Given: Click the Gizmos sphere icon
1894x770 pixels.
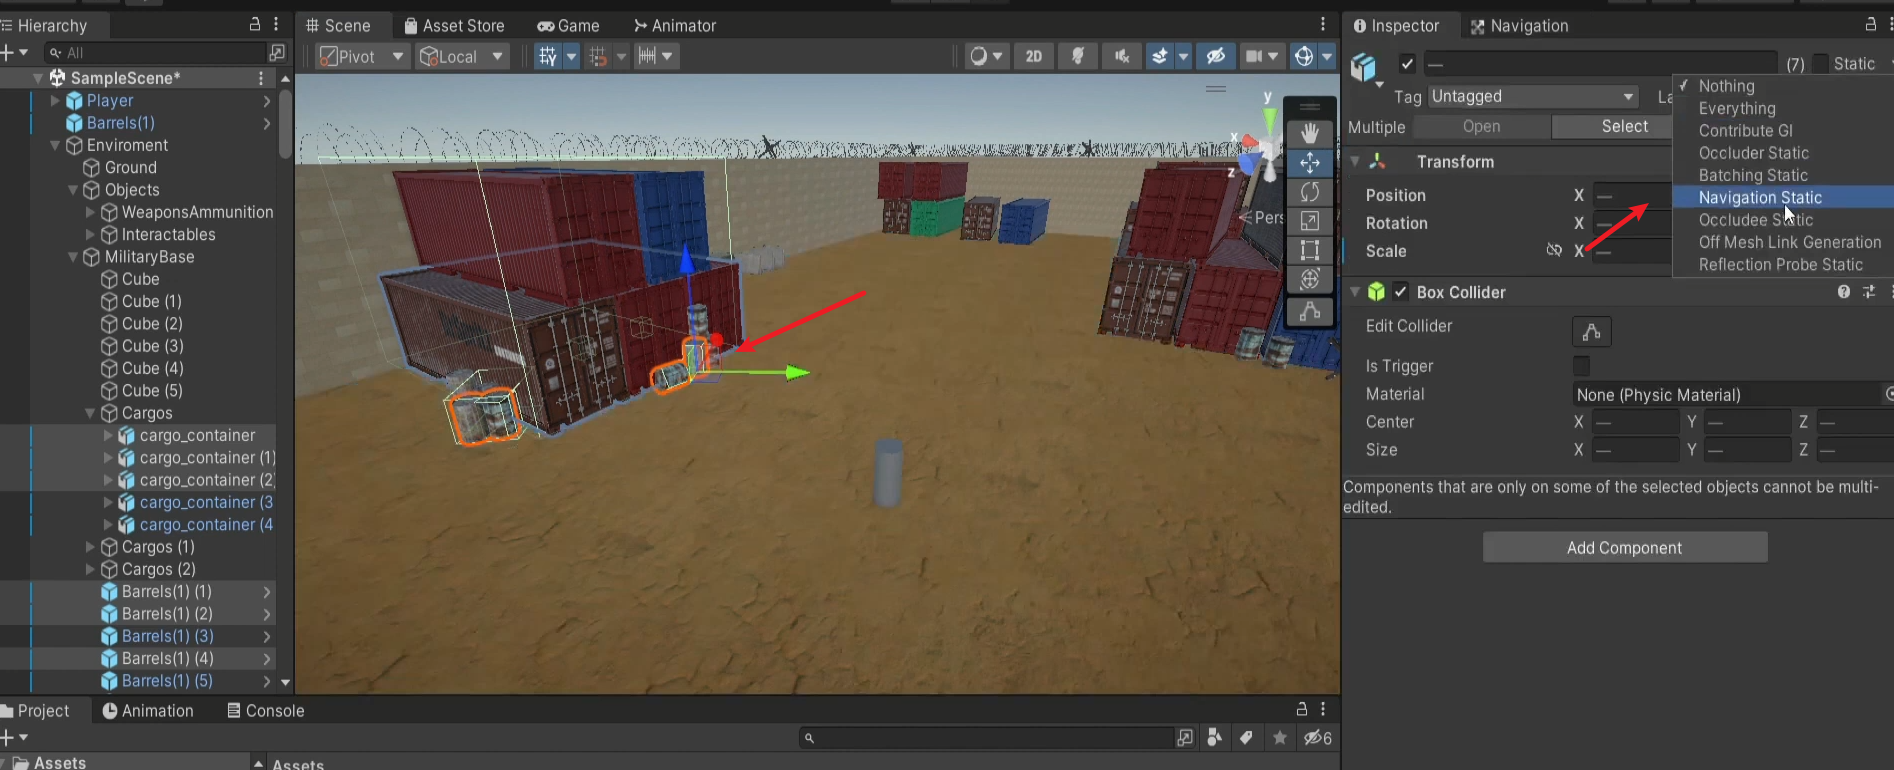Looking at the screenshot, I should coord(1303,56).
